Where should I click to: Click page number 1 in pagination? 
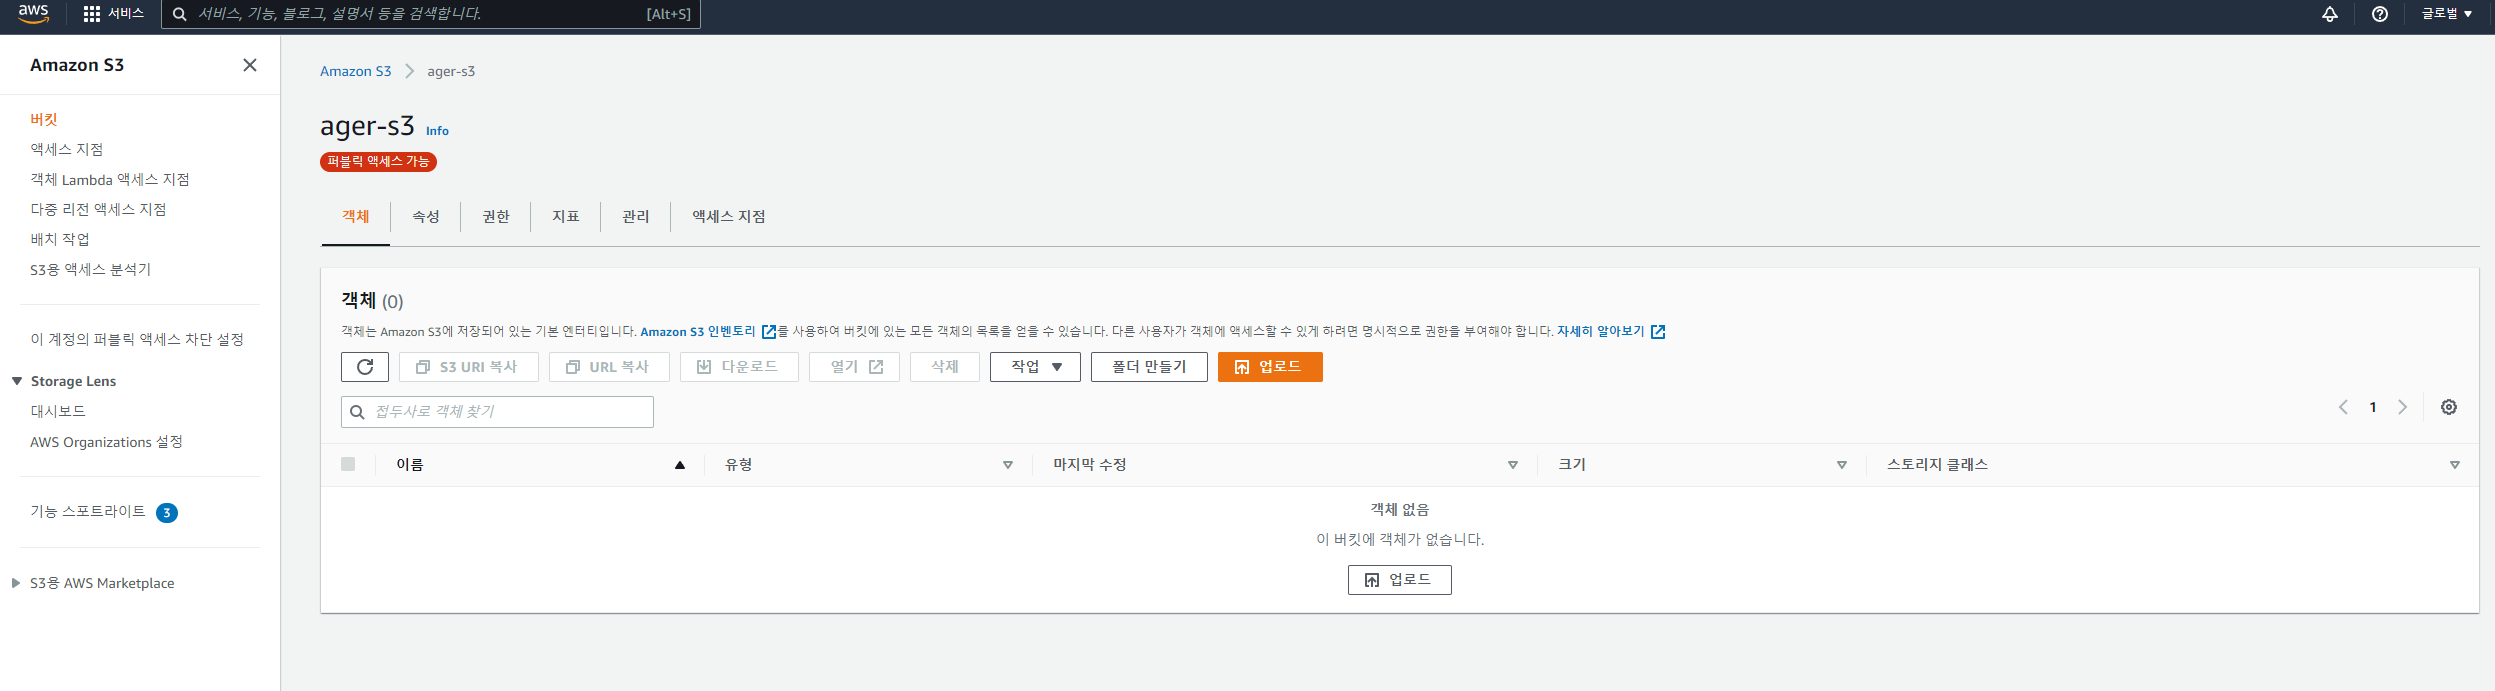(2372, 407)
